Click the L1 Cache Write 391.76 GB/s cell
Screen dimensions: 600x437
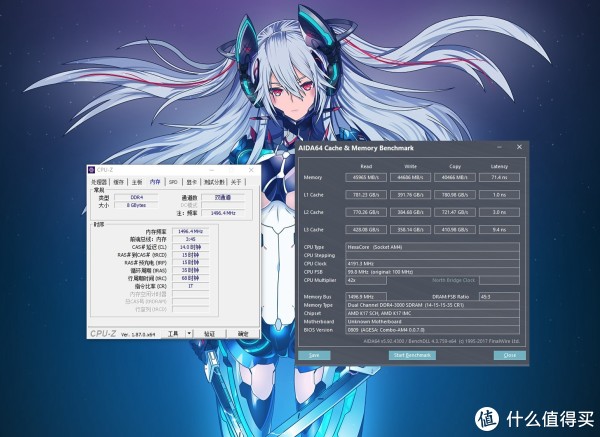tap(410, 195)
